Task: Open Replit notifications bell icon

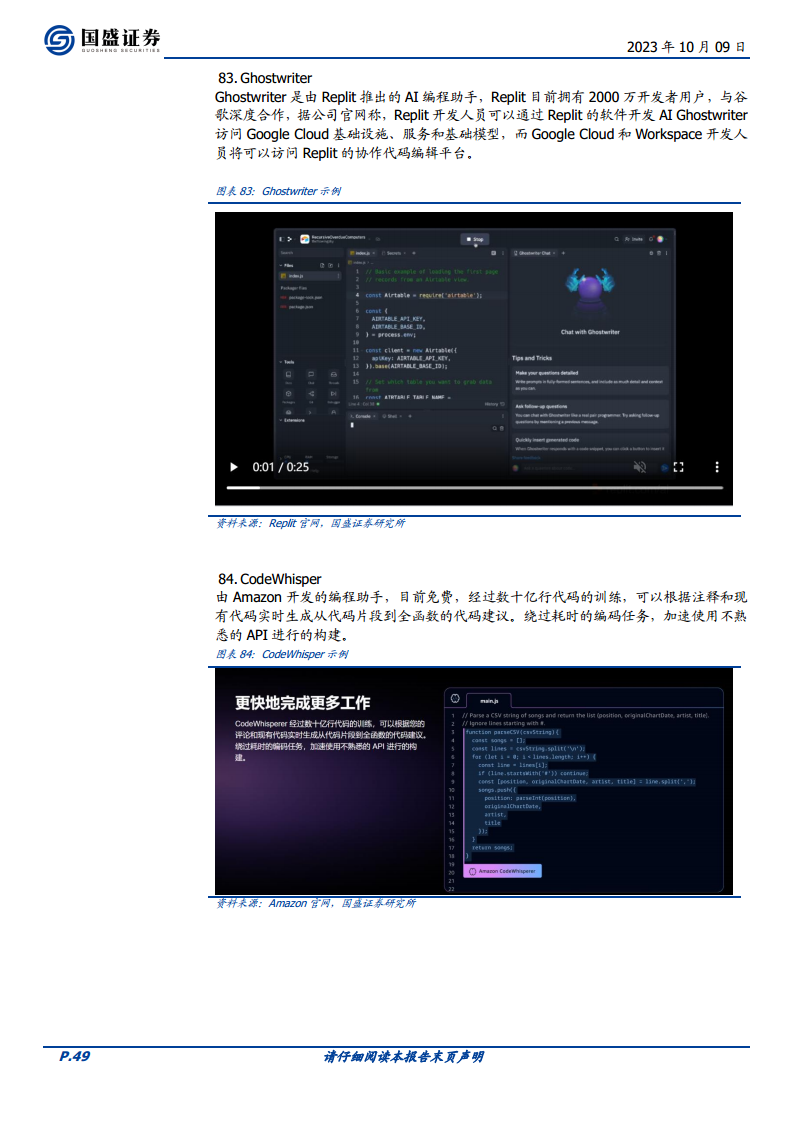Action: click(x=651, y=239)
